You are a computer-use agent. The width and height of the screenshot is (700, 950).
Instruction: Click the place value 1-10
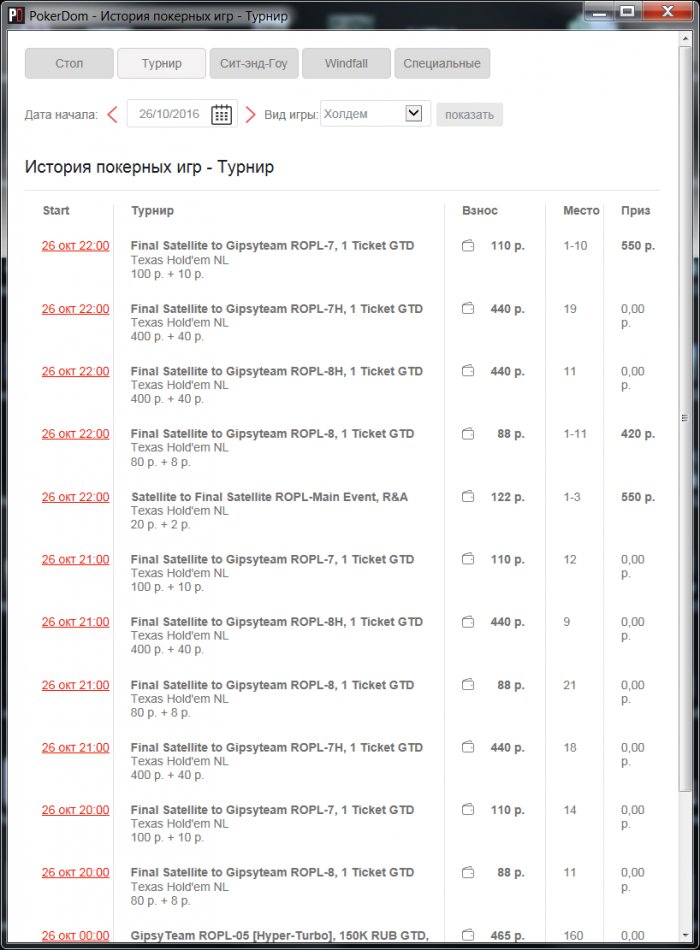point(575,246)
